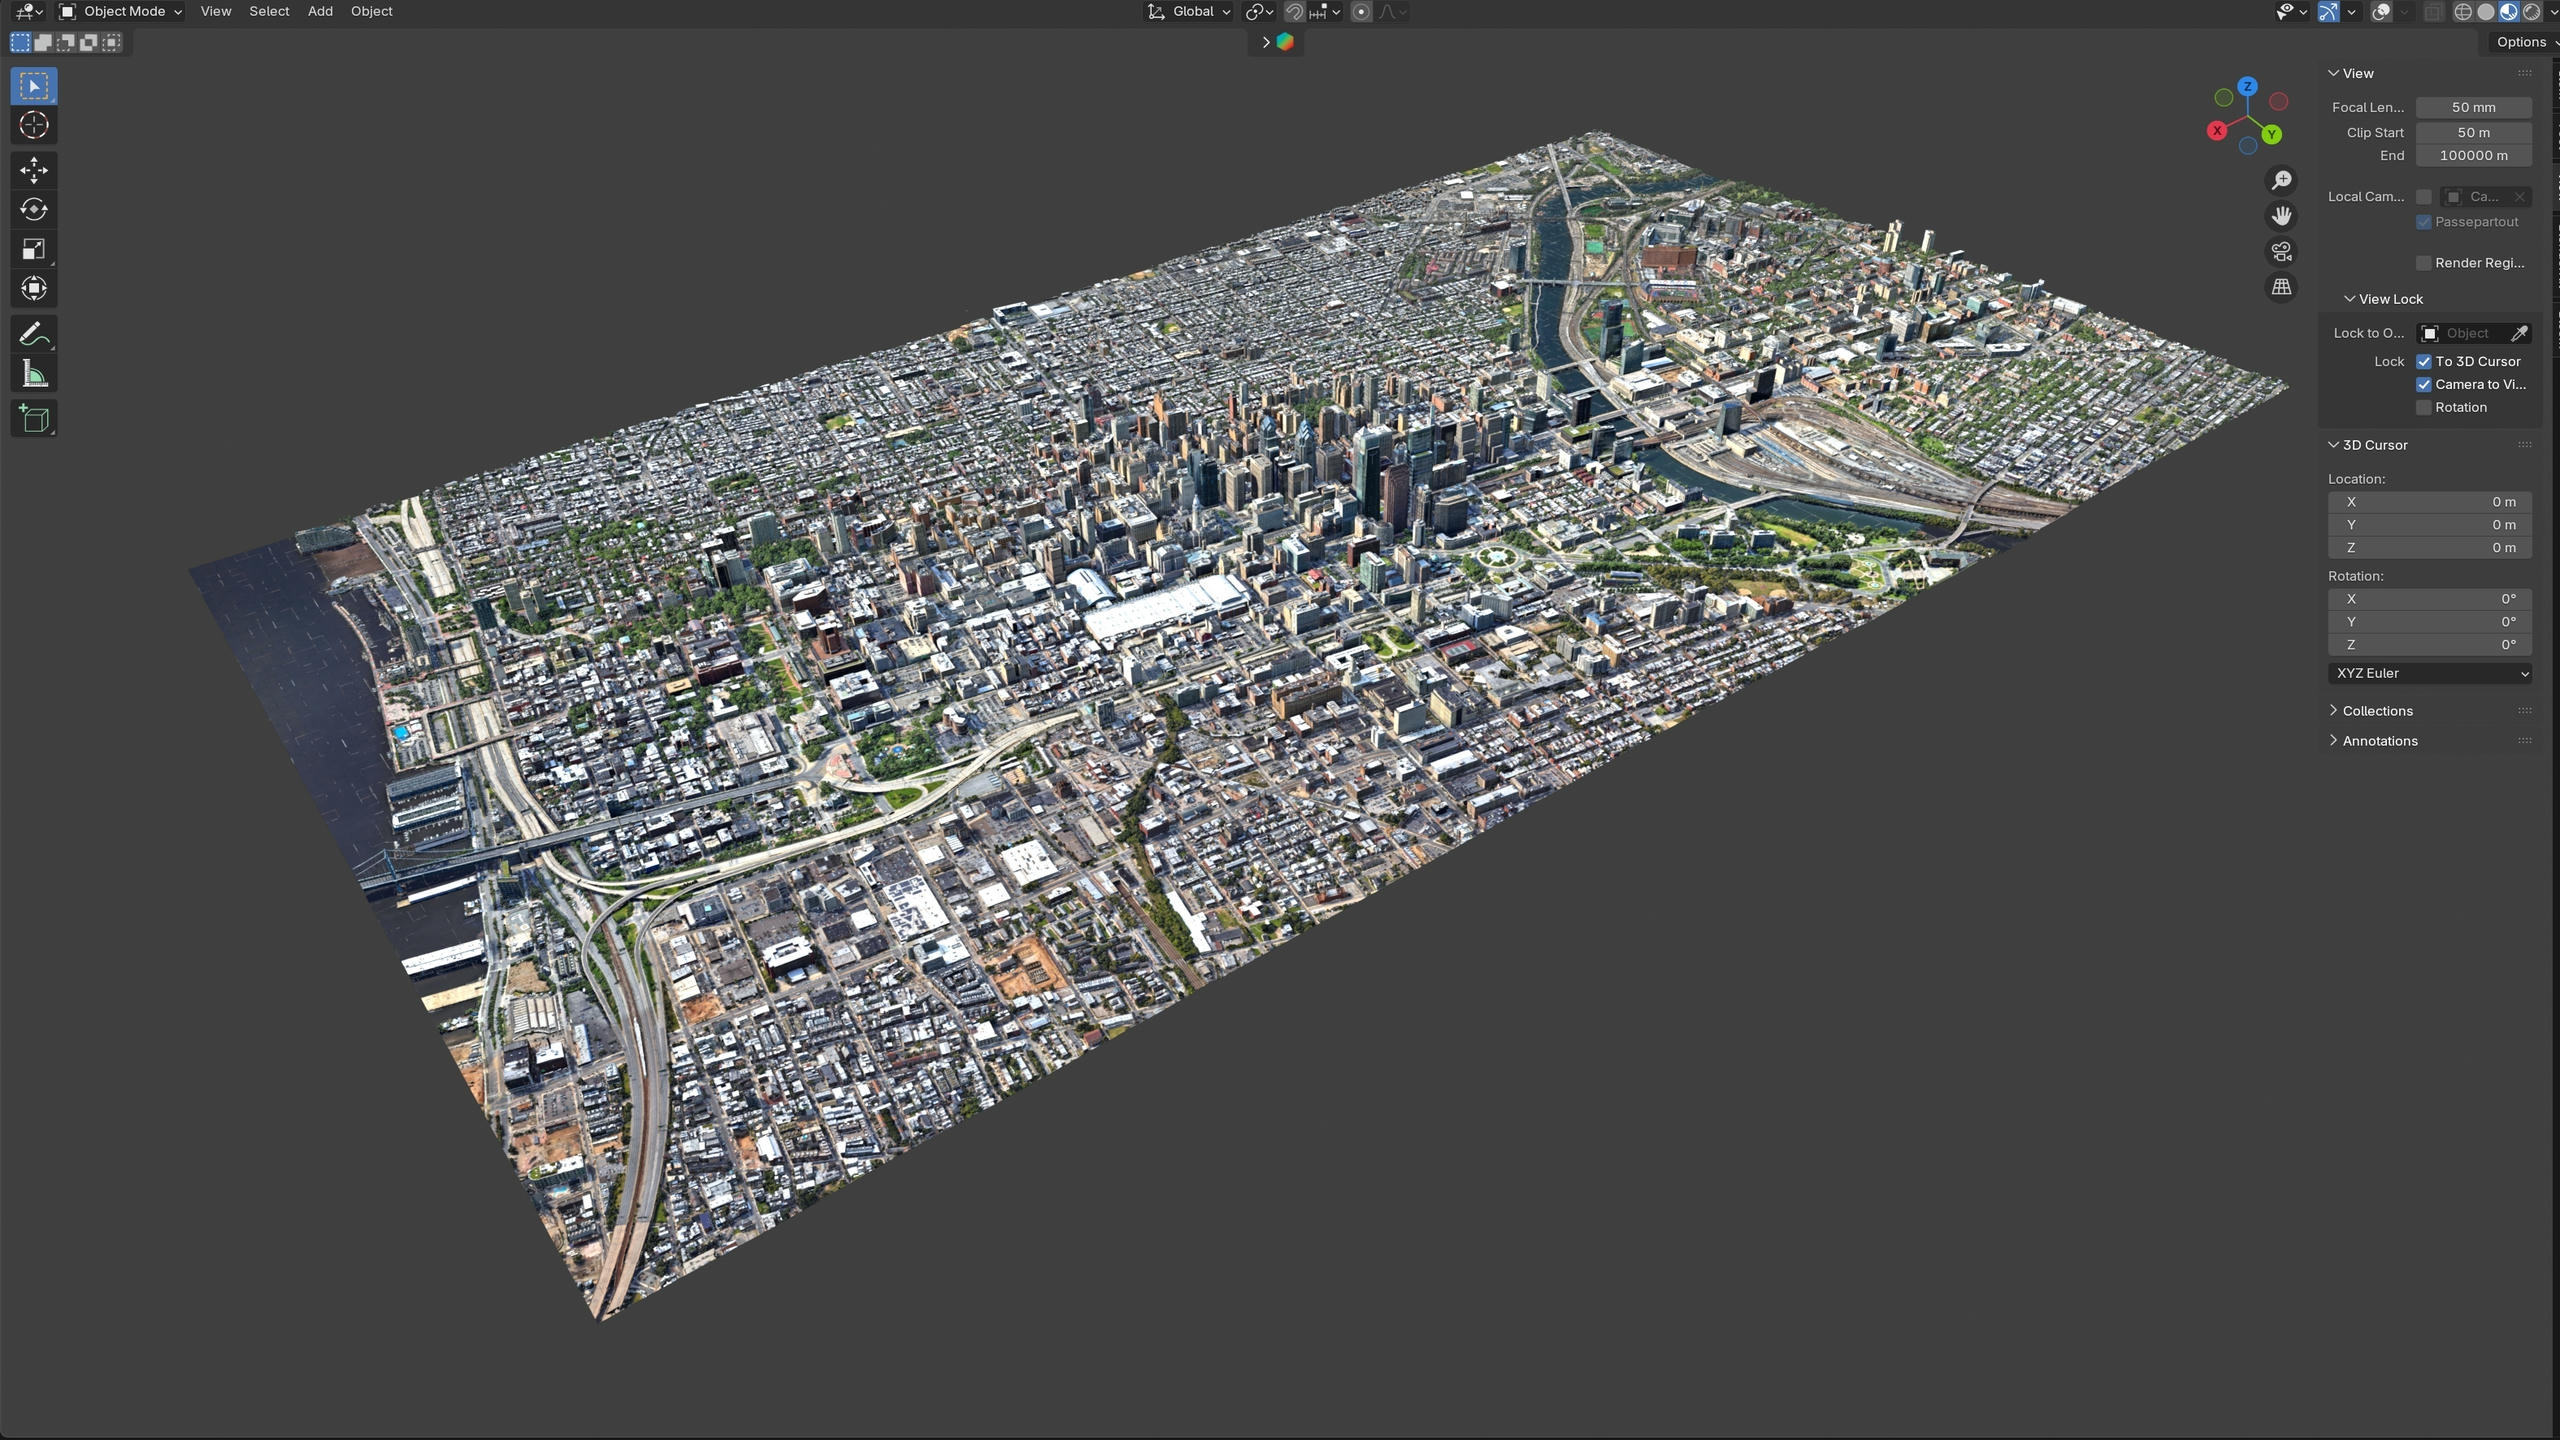Screen dimensions: 2560x1440
Task: Activate the 3D Cursor tool
Action: point(34,125)
